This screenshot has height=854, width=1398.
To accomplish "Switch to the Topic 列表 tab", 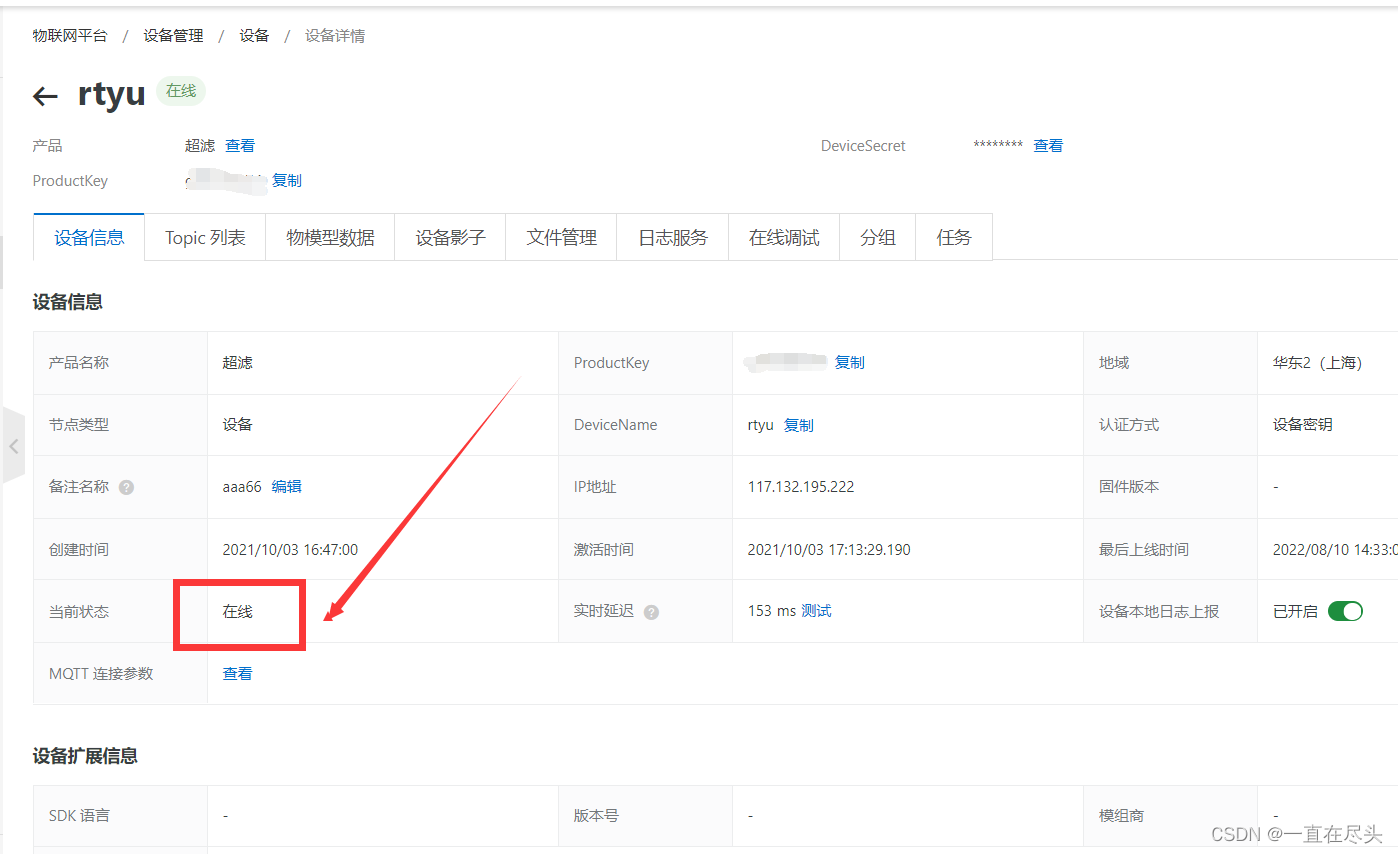I will click(x=205, y=237).
